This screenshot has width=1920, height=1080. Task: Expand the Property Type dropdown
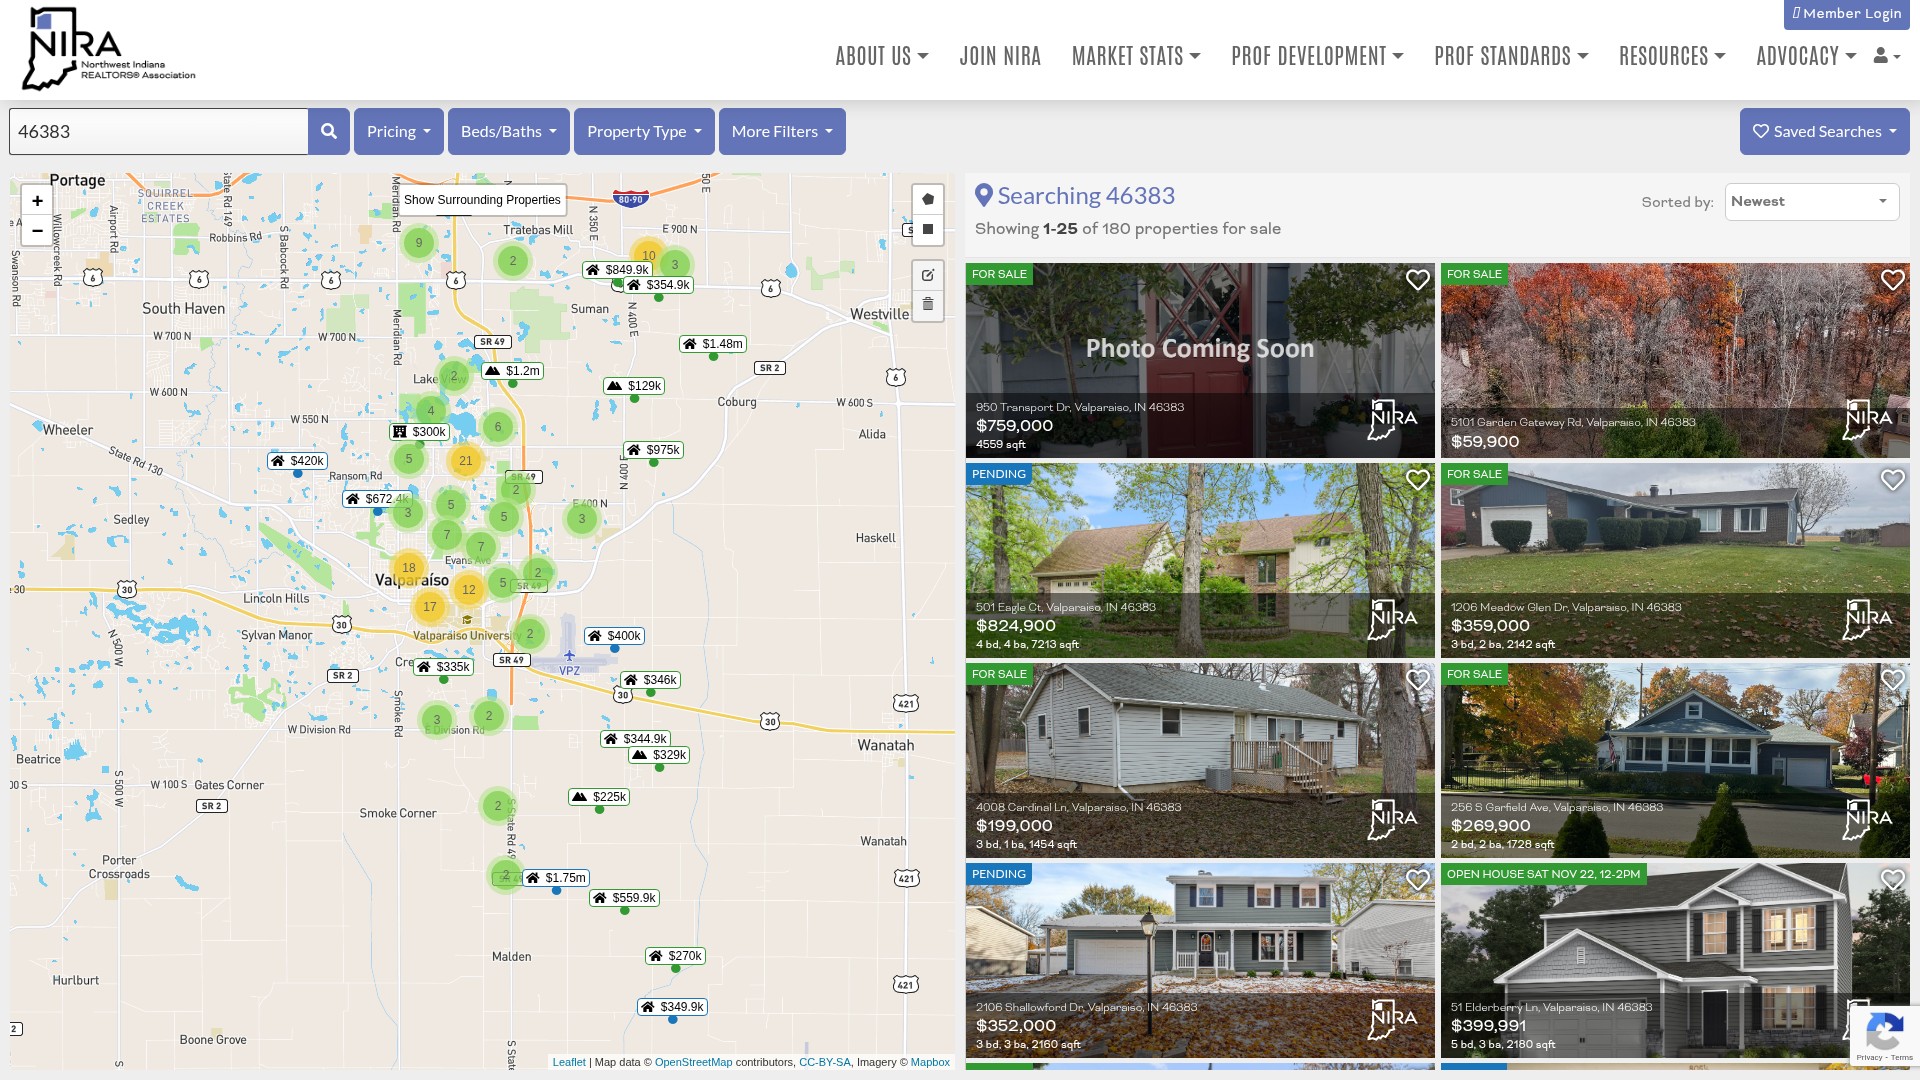pyautogui.click(x=644, y=131)
